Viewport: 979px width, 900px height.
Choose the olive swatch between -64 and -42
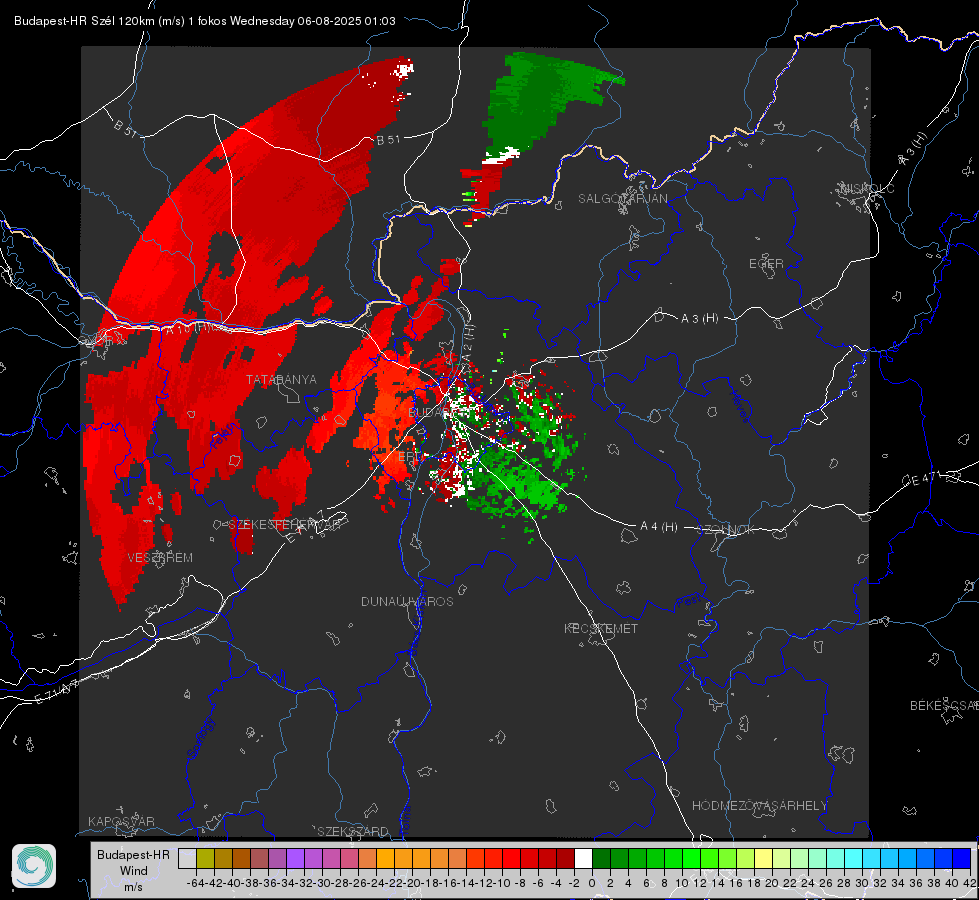205,858
